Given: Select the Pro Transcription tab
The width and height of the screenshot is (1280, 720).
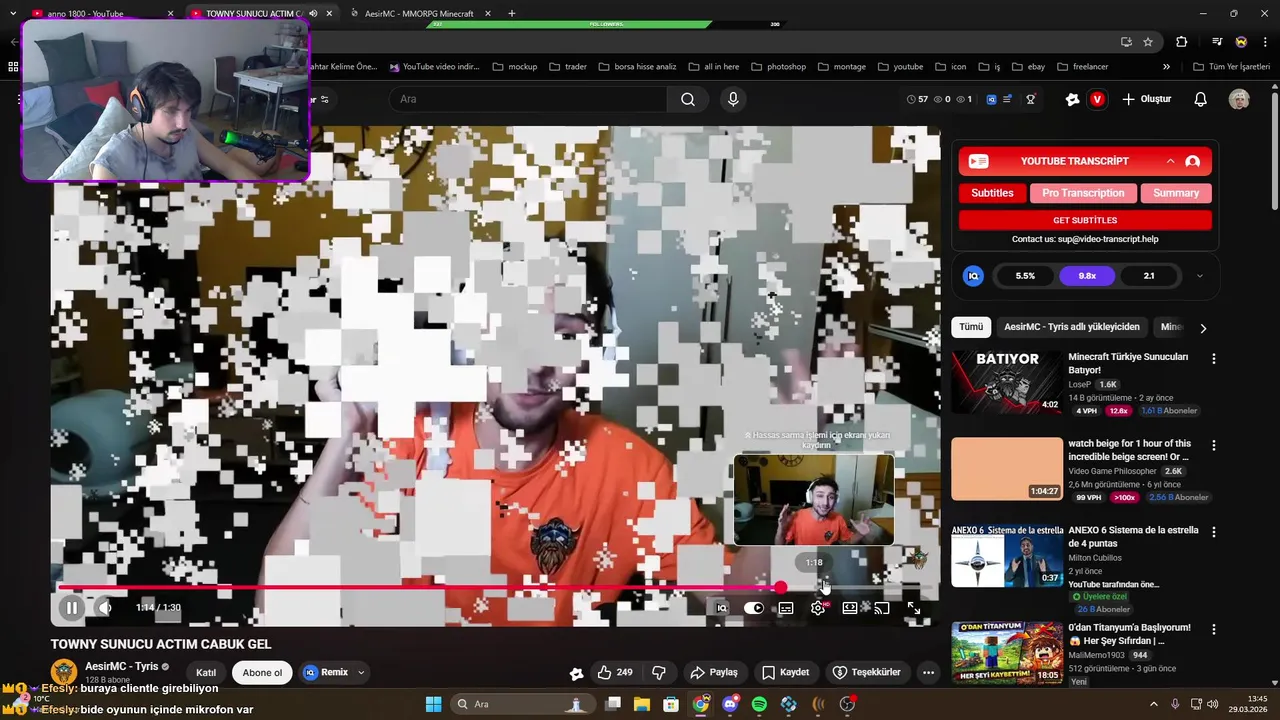Looking at the screenshot, I should (x=1083, y=193).
